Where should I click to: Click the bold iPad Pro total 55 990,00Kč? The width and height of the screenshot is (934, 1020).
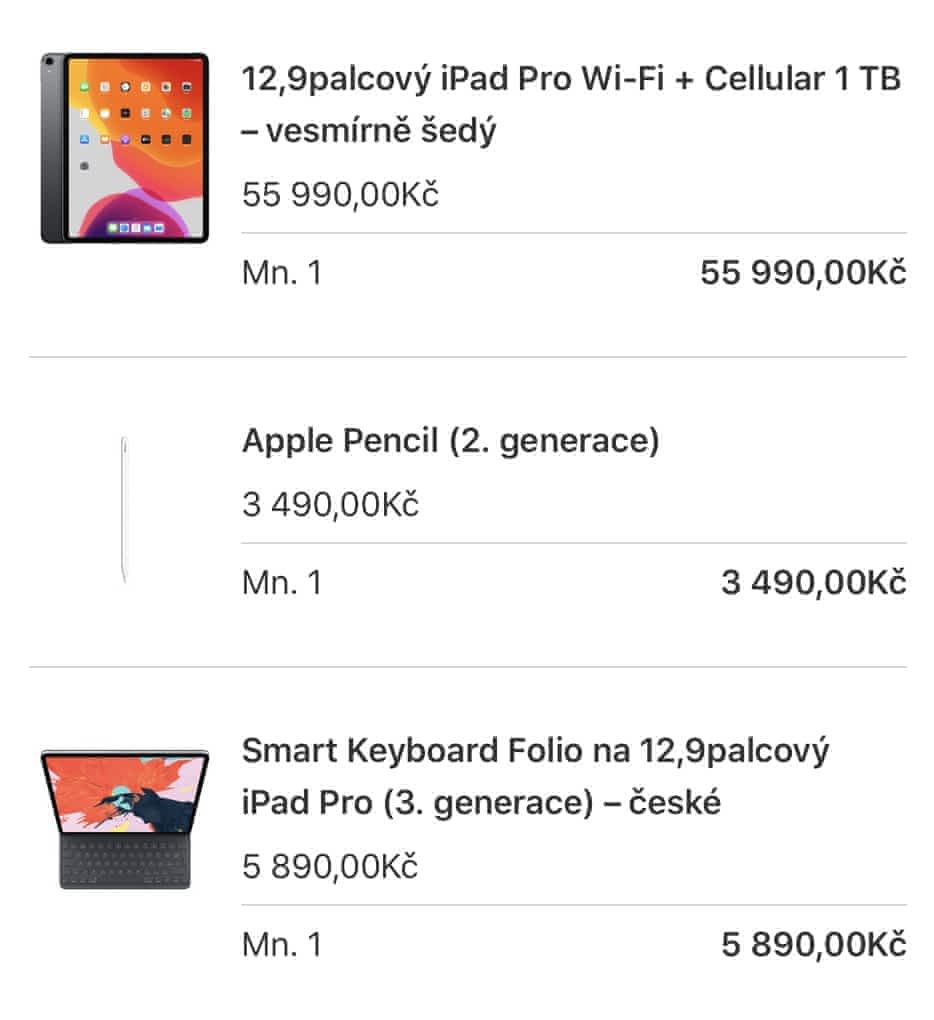click(803, 272)
